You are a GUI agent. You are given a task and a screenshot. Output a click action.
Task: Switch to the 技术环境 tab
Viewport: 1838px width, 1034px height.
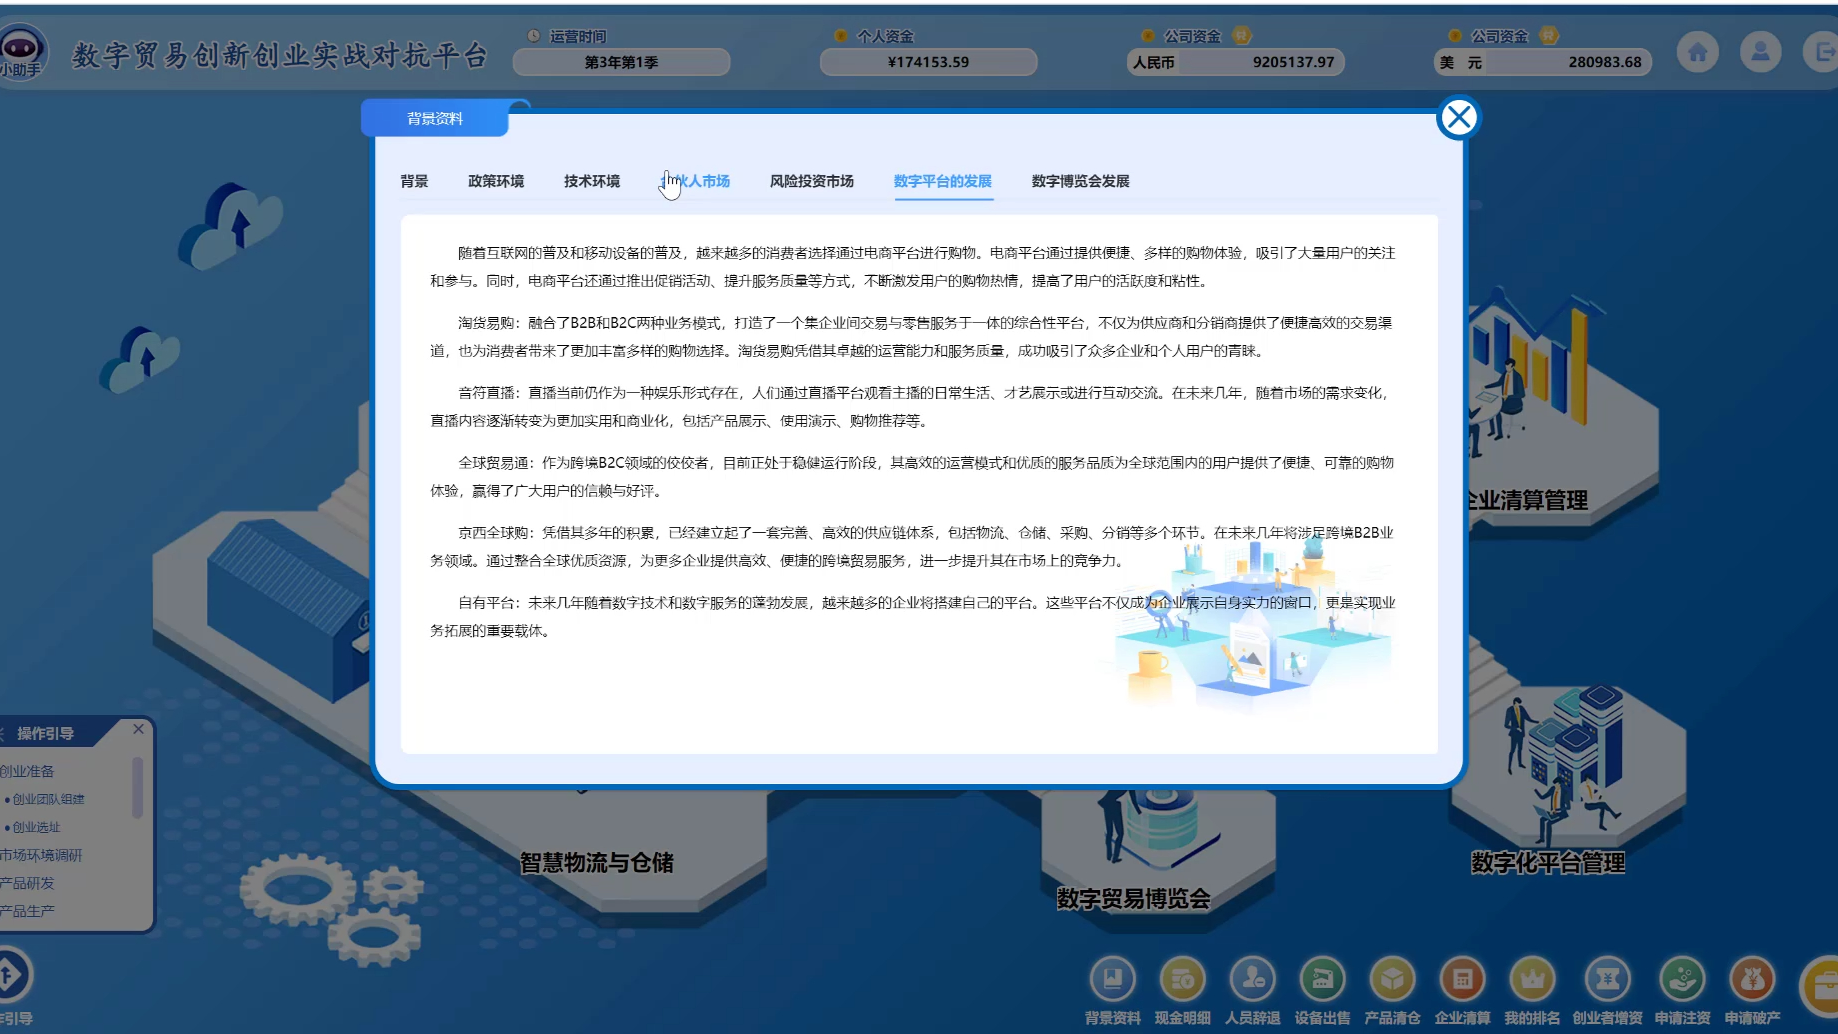592,181
